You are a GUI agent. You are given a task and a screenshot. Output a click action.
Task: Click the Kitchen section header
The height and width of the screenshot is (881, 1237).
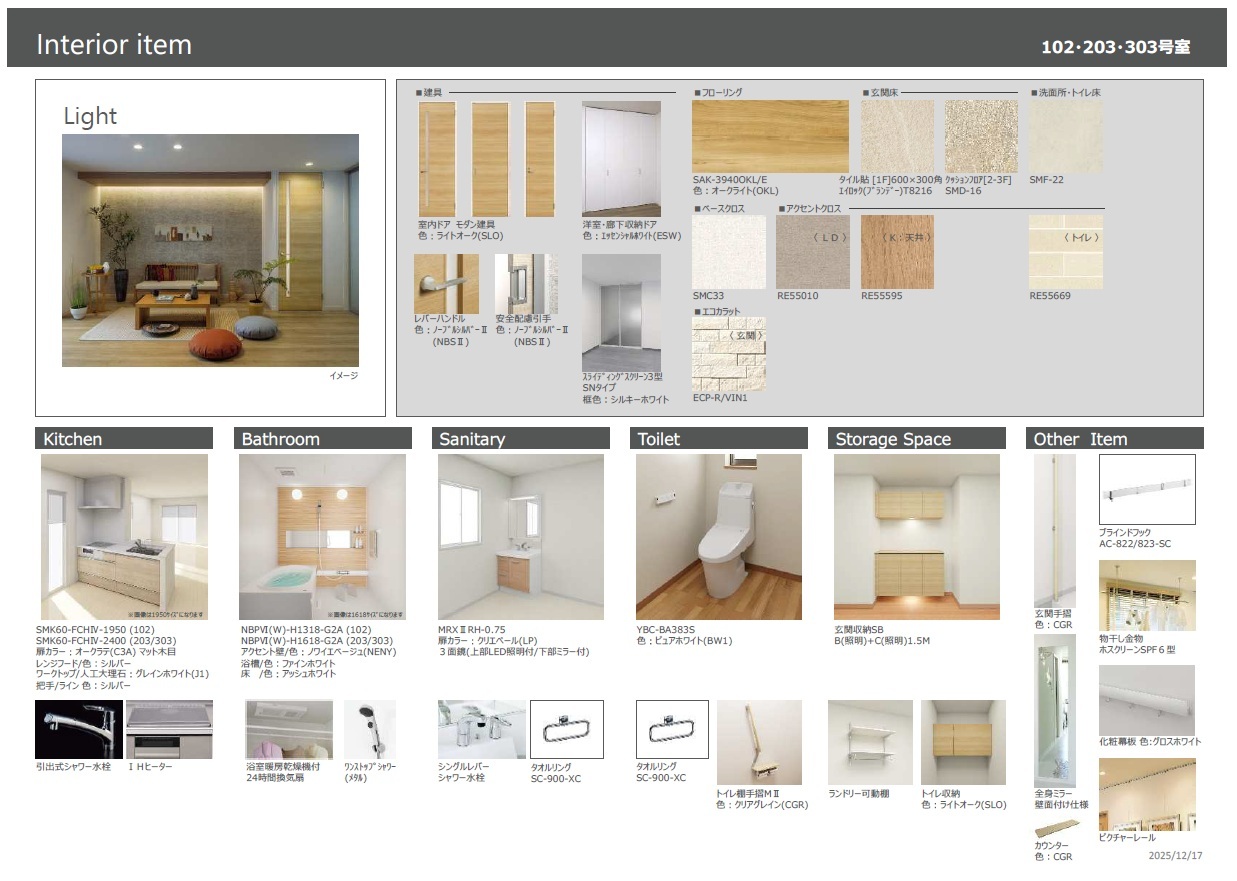click(124, 438)
